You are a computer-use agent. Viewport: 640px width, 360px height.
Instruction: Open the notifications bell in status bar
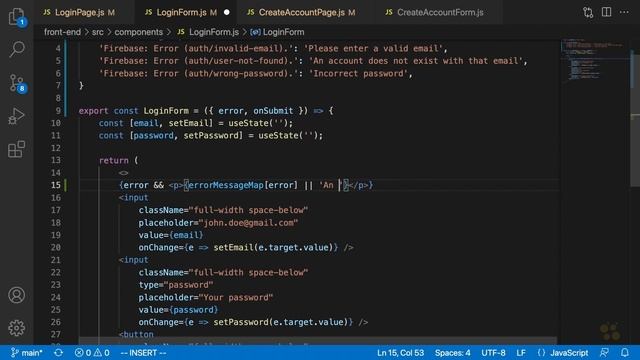(625, 353)
